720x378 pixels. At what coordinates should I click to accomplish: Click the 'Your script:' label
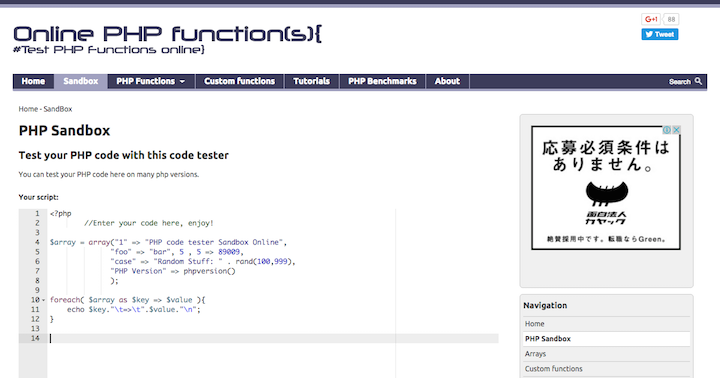(39, 197)
